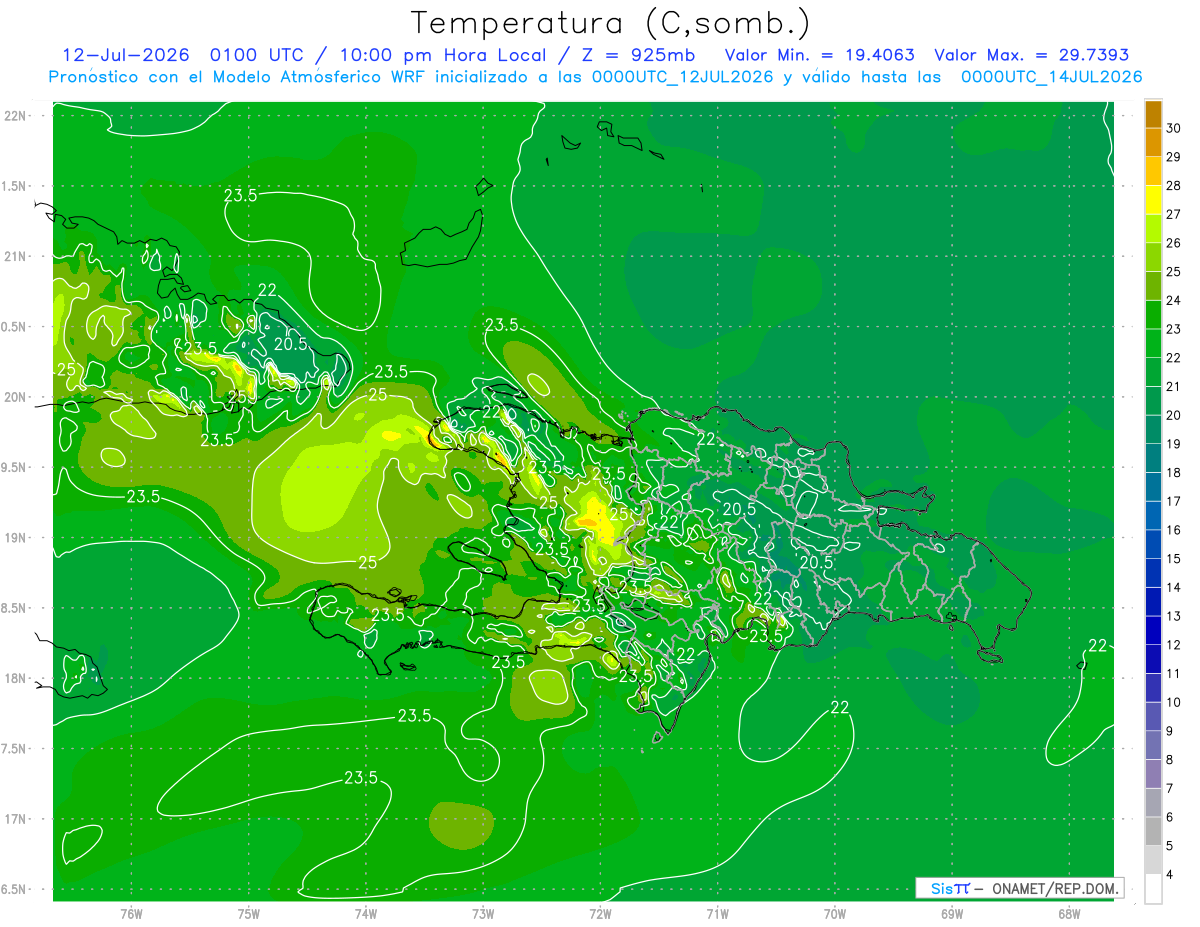Pick the legend swatch between 25 and 26
This screenshot has width=1200, height=927.
coord(1154,257)
